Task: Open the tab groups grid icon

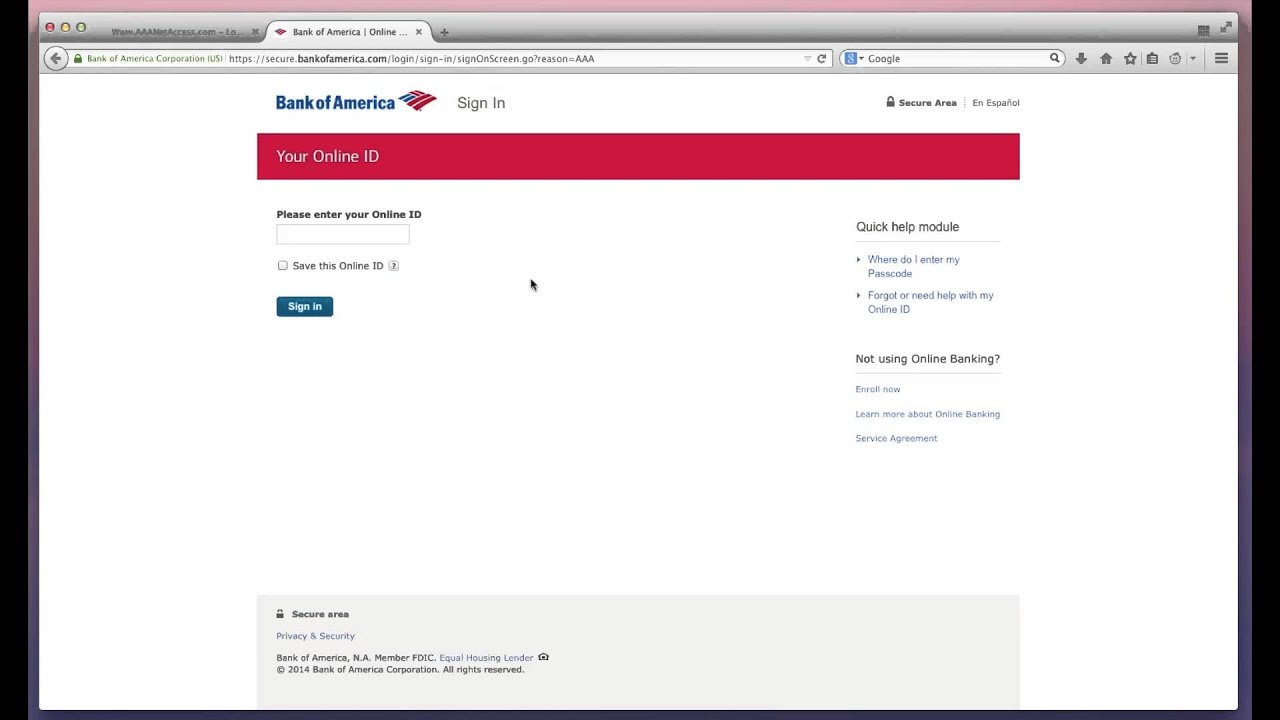Action: [1204, 31]
